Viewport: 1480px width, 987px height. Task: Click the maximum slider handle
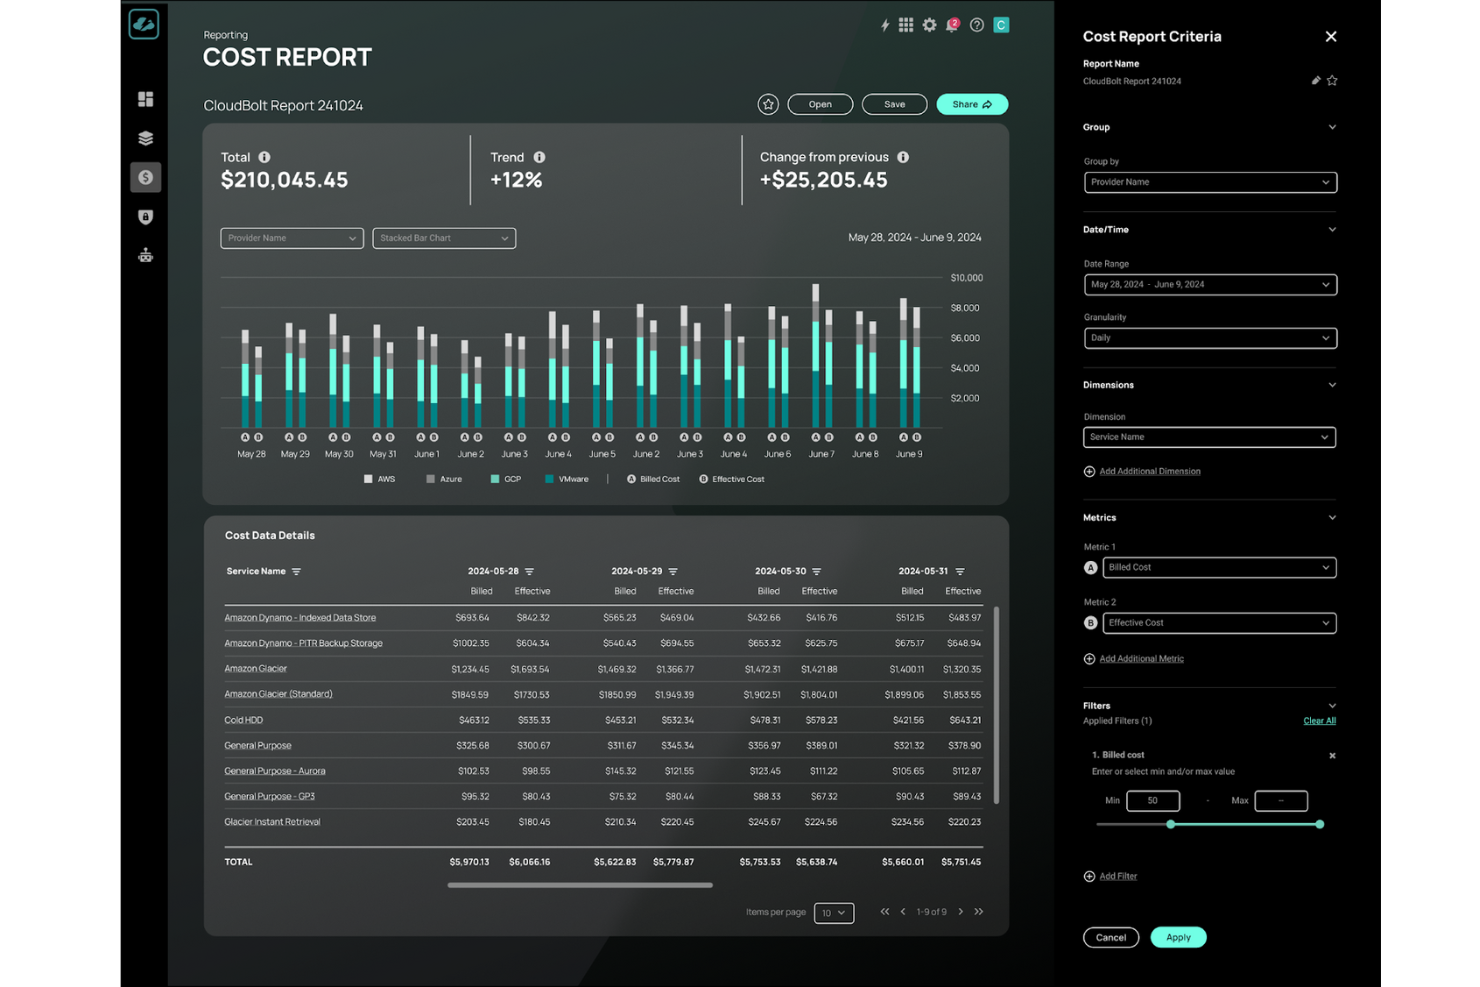coord(1320,824)
